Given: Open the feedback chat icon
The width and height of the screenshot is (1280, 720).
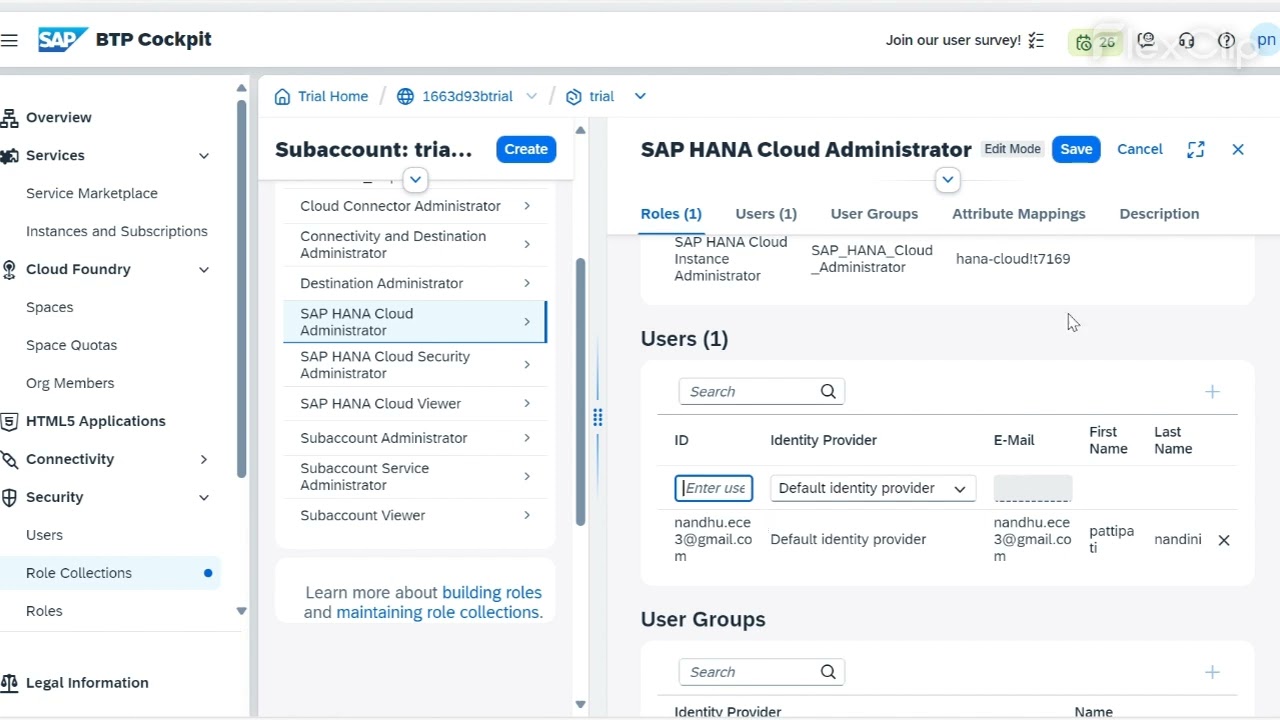Looking at the screenshot, I should click(x=1146, y=41).
